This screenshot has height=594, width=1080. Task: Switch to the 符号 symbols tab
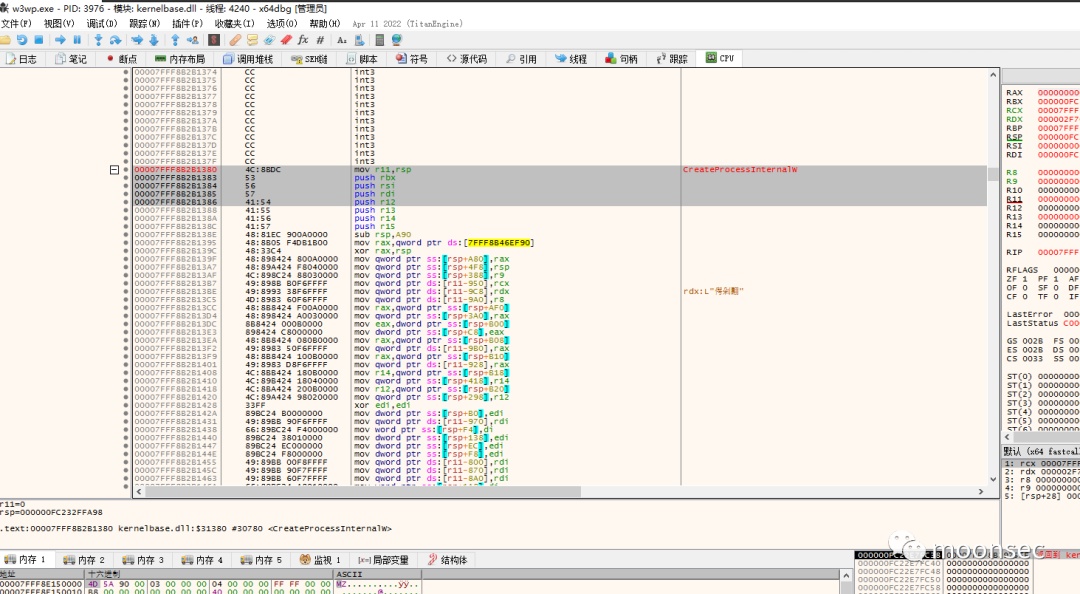412,59
